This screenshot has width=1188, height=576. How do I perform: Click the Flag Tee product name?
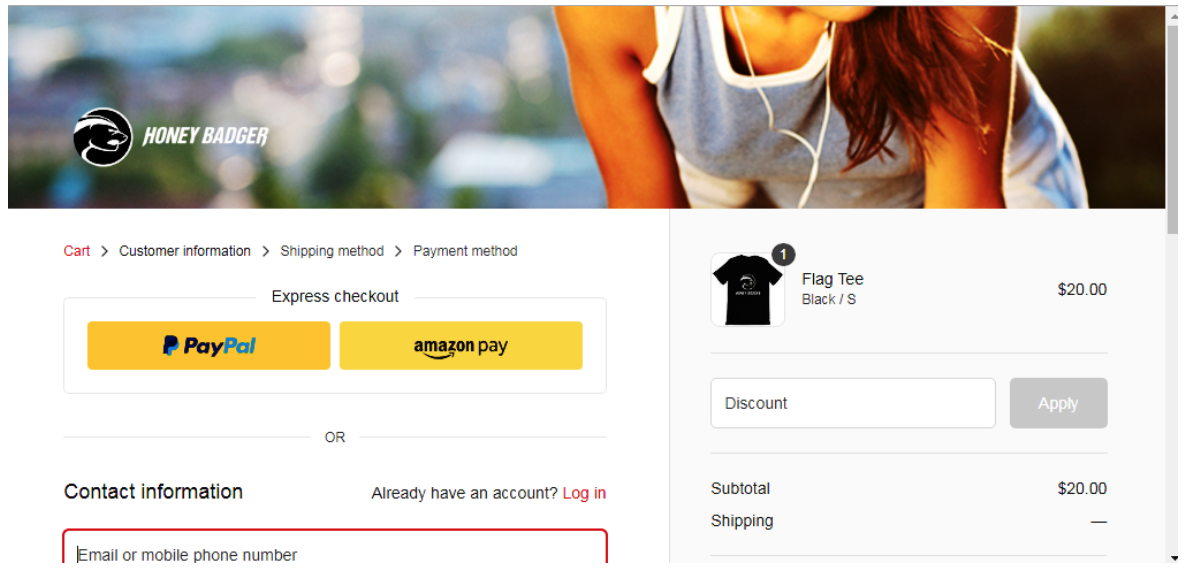(832, 279)
